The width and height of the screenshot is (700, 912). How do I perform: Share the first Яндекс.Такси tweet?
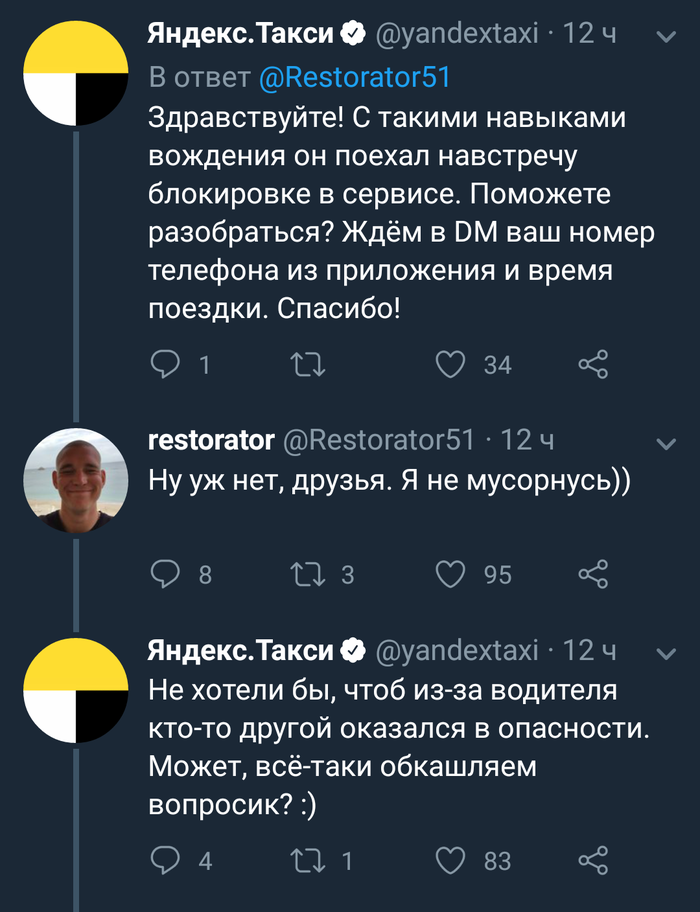[593, 364]
